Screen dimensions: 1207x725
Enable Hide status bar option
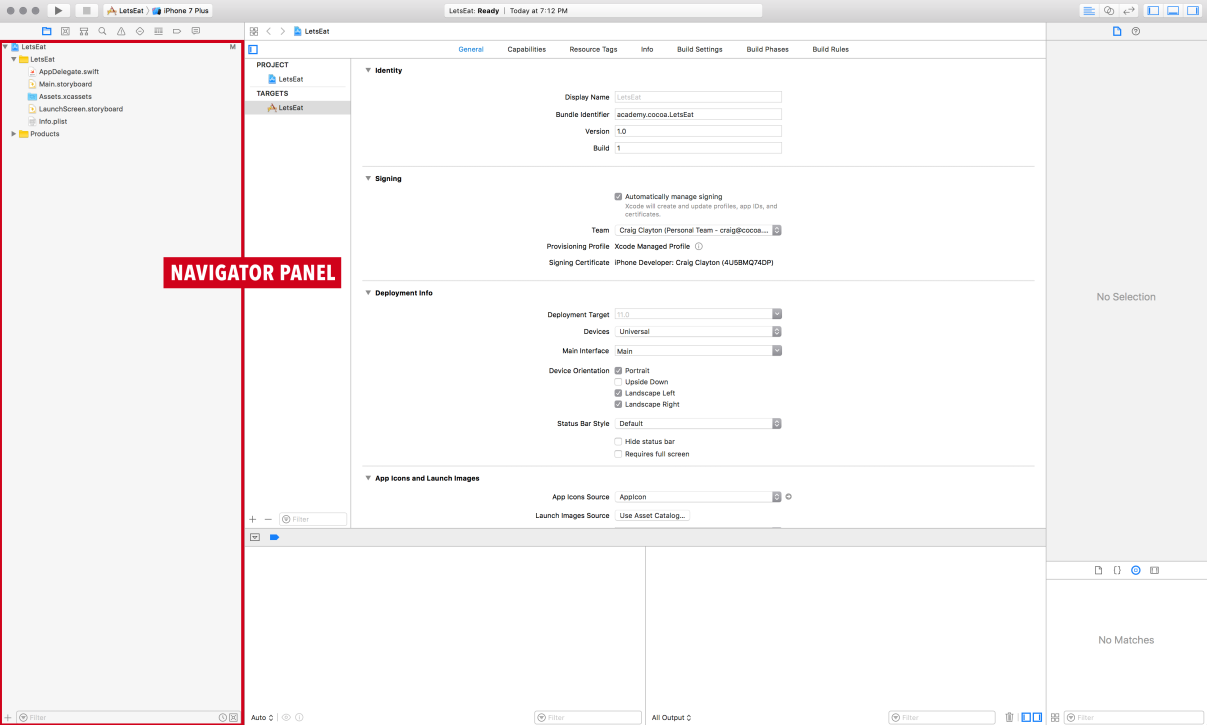[618, 441]
